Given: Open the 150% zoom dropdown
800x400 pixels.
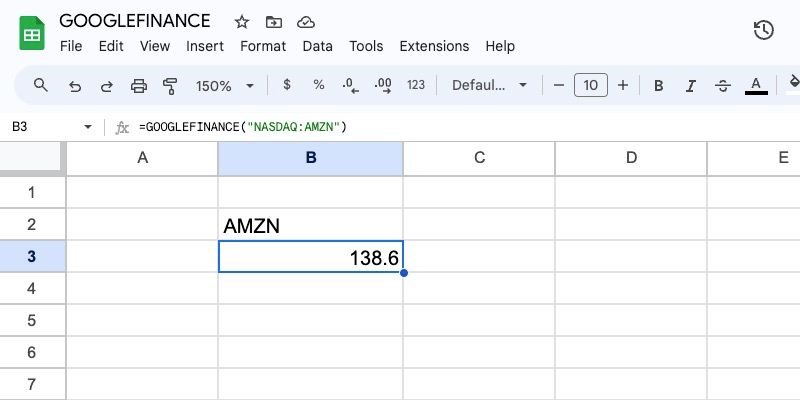Looking at the screenshot, I should pos(225,86).
